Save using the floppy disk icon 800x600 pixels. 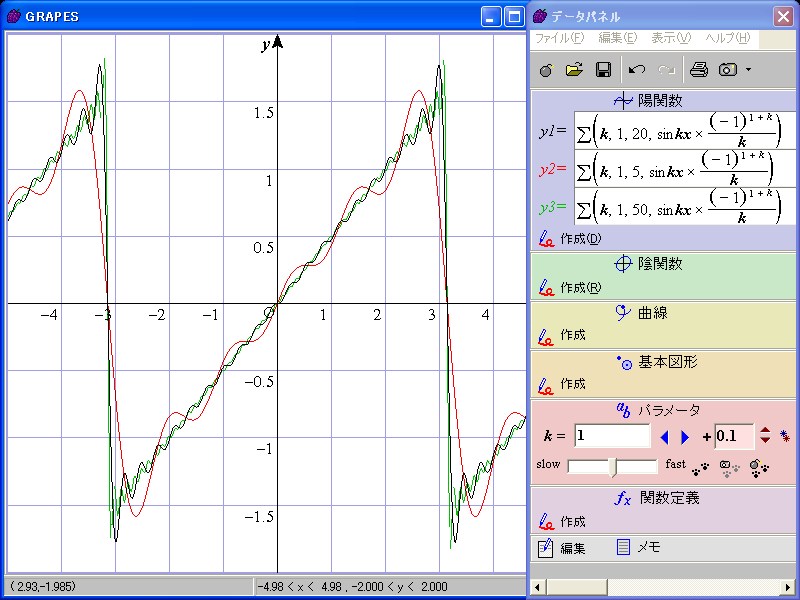(x=603, y=70)
